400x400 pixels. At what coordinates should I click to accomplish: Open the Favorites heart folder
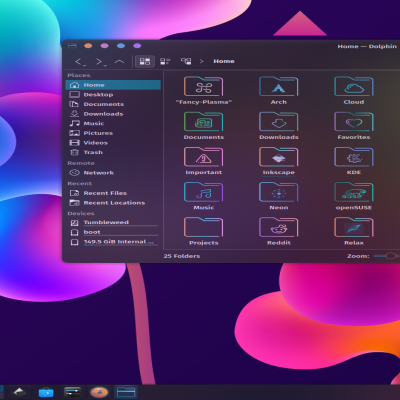coord(354,122)
